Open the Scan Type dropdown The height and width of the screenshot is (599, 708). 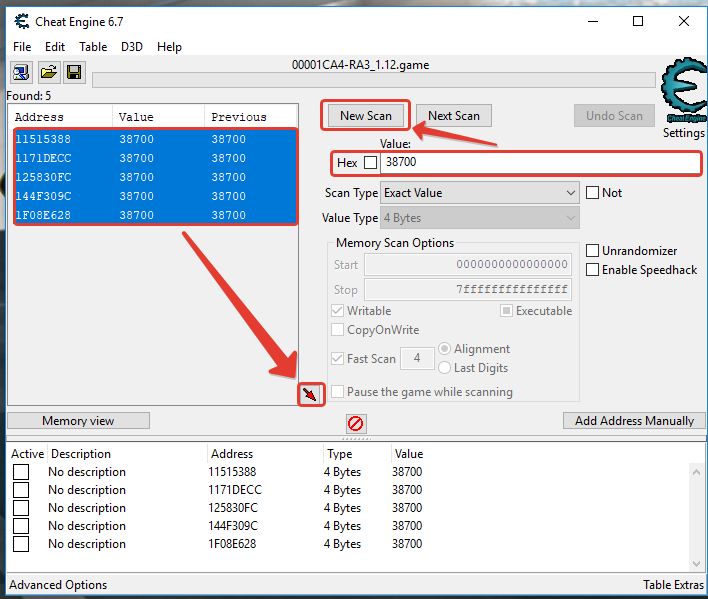coord(480,193)
